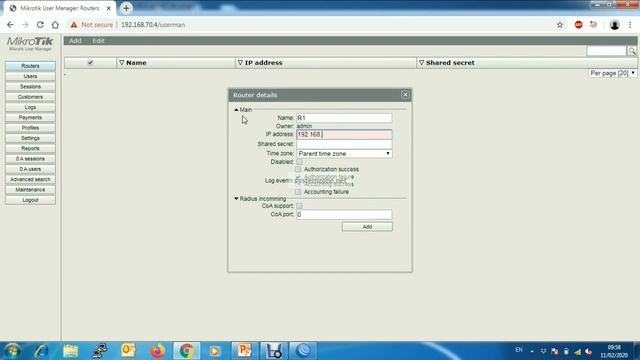Viewport: 640px width, 360px height.
Task: Open Advanced search
Action: click(x=30, y=180)
